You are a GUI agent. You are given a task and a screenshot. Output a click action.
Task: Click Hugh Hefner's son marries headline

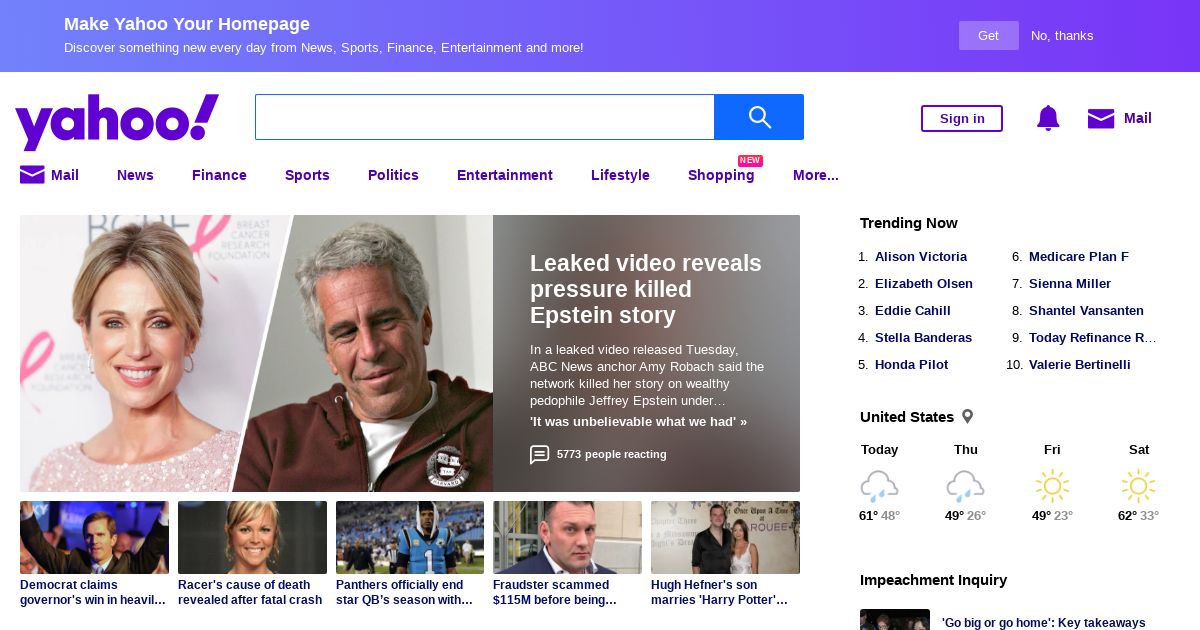point(719,592)
